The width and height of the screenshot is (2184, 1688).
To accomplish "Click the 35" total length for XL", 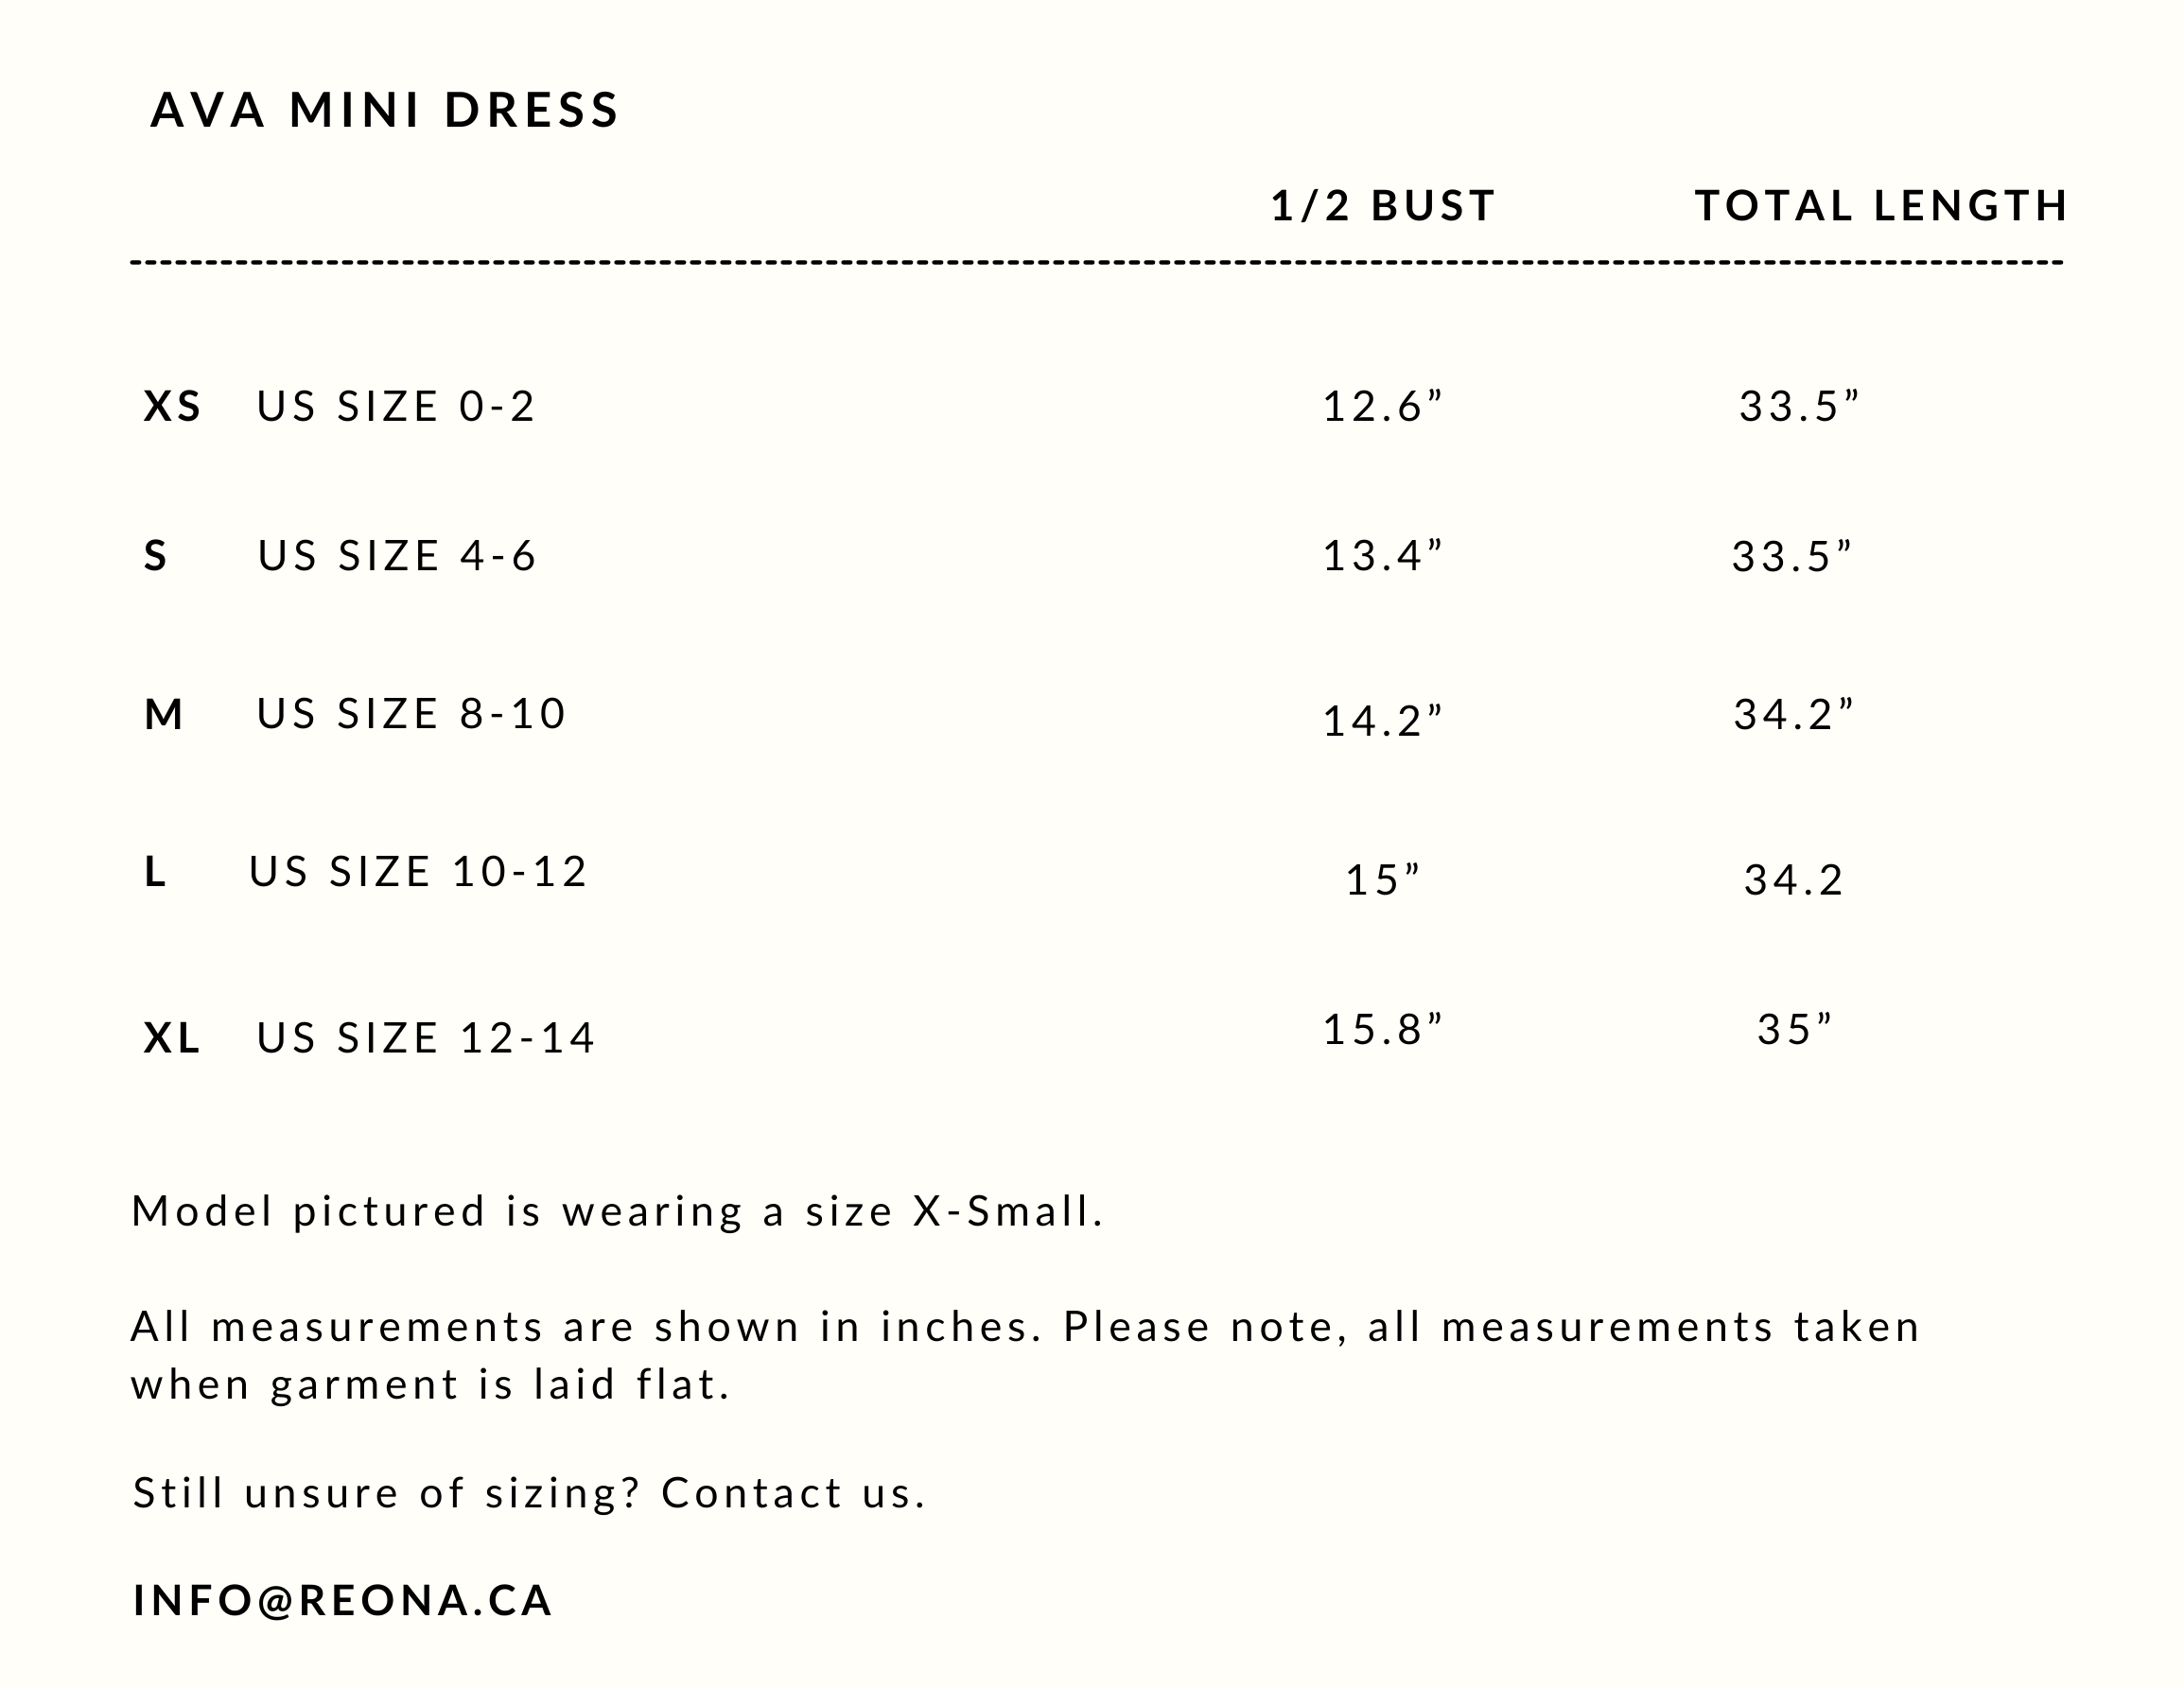I will (1795, 1030).
